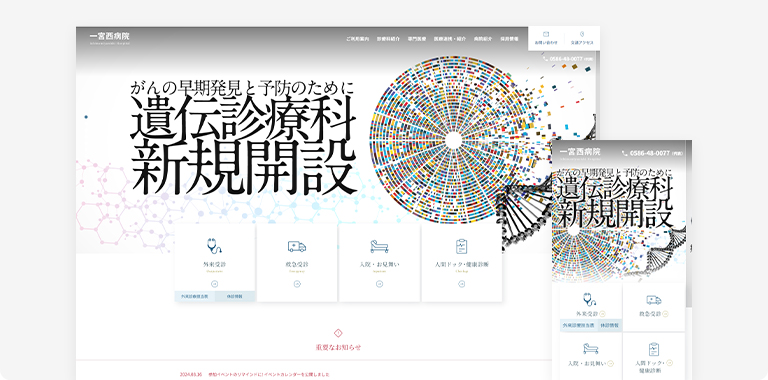Tap the stethoscope icon in mobile view
The width and height of the screenshot is (768, 380).
coord(590,299)
